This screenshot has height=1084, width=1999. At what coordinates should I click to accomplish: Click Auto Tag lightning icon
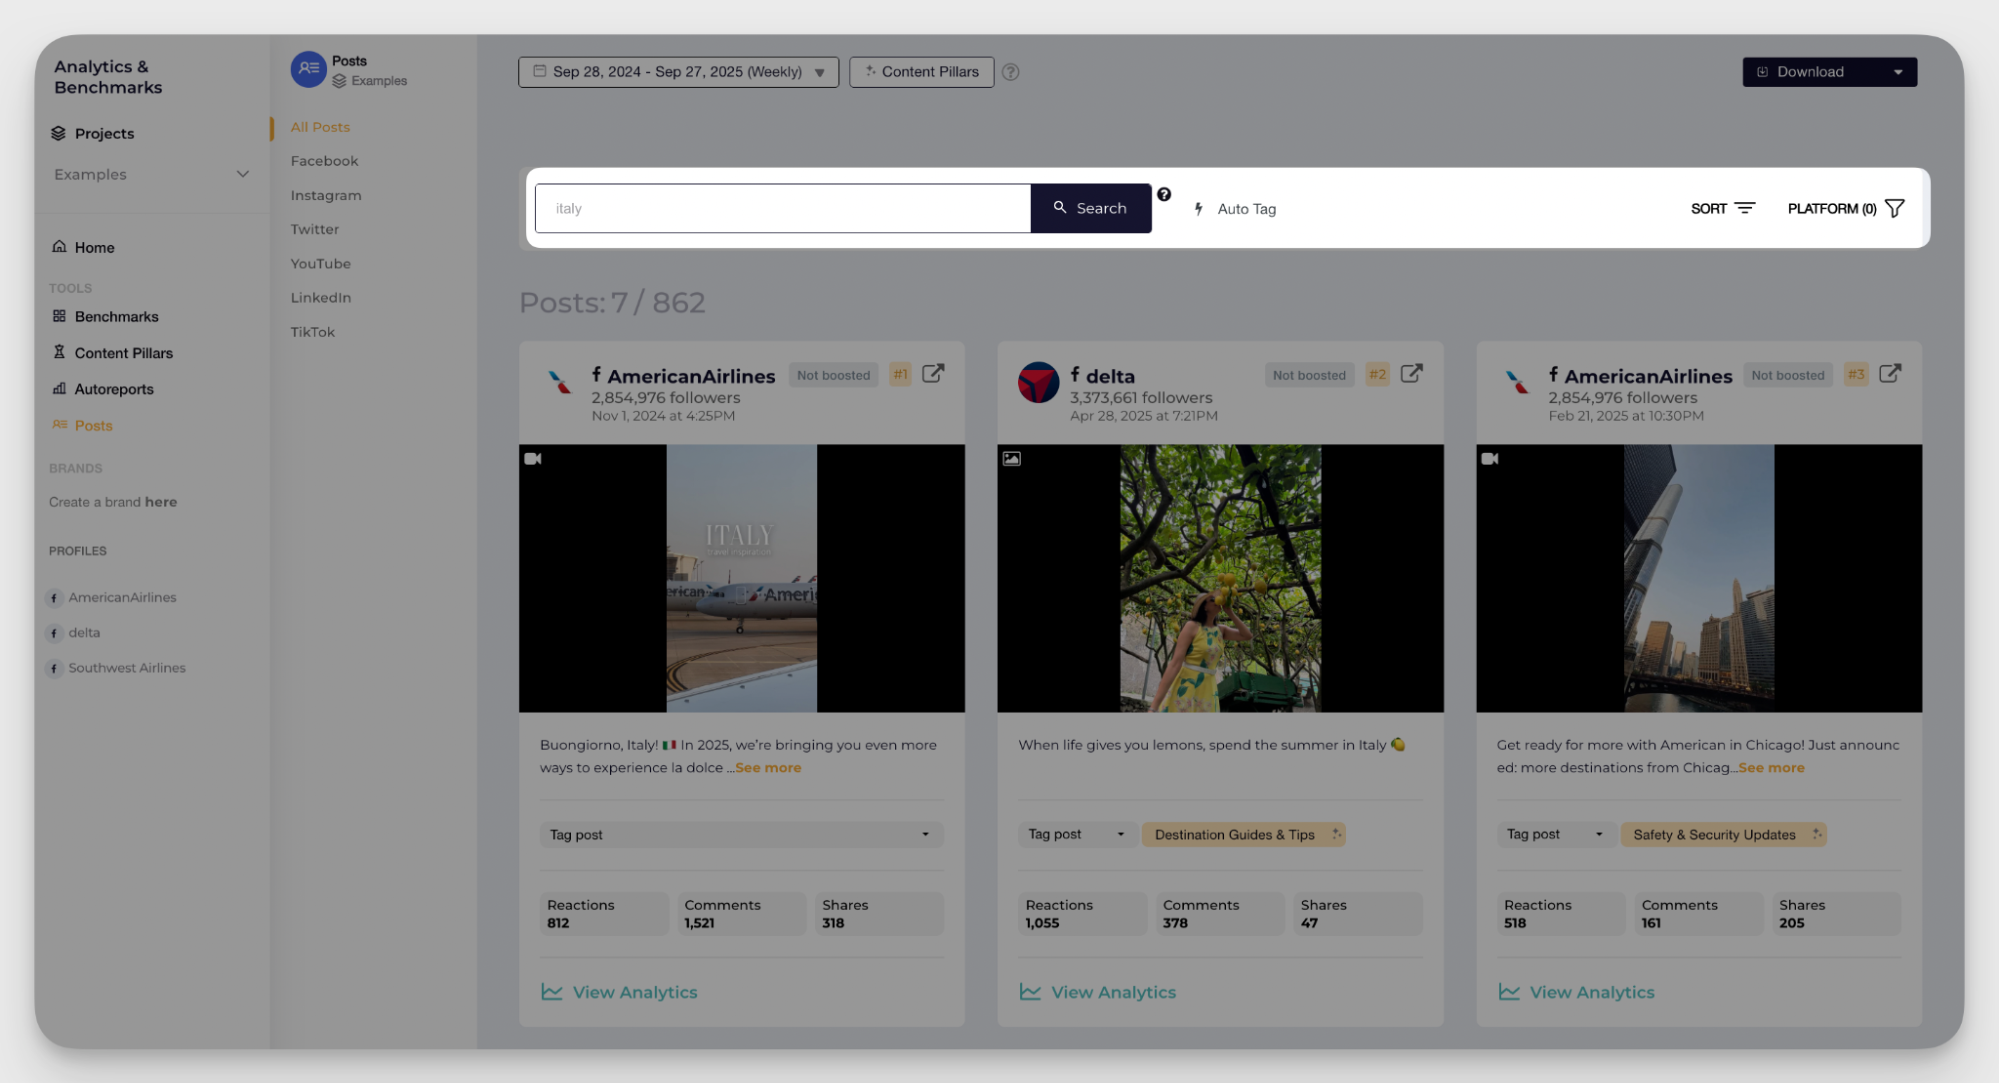[1198, 209]
